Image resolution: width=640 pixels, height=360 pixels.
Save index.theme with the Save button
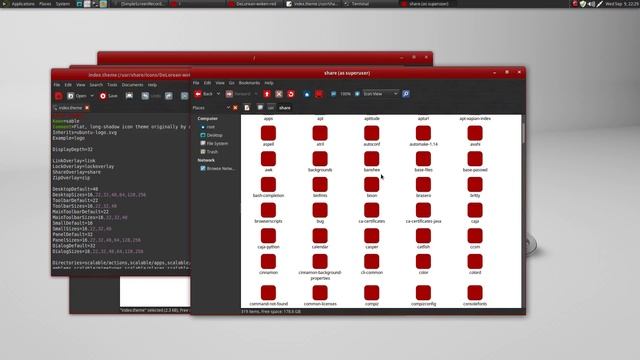tap(109, 96)
